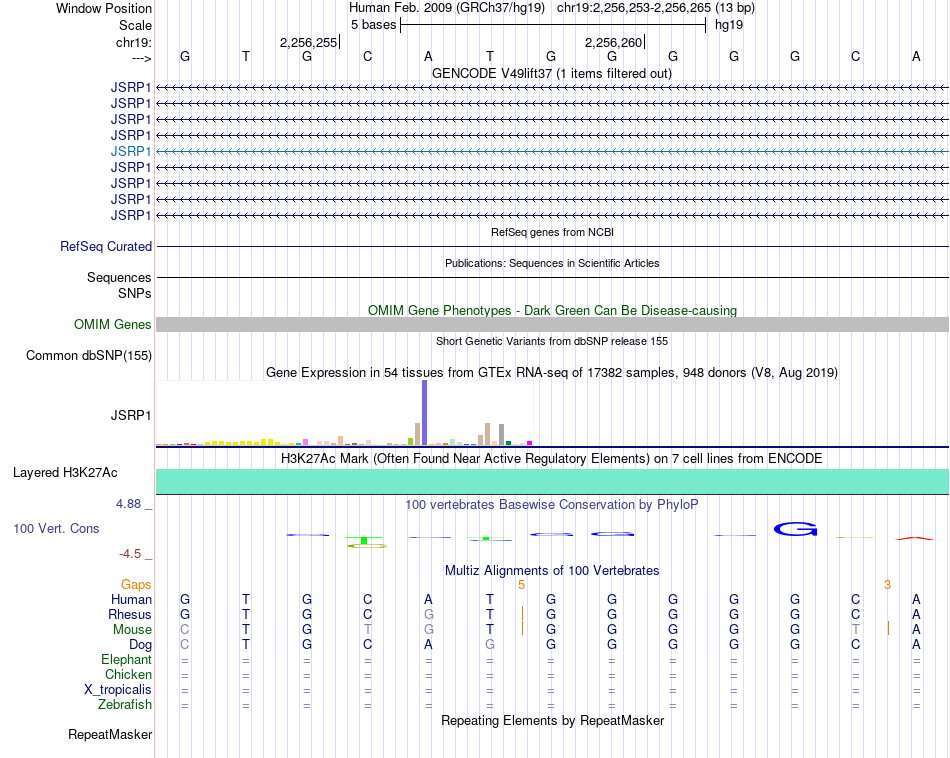Click 'Repeating Elements by RepeatMasker' title
Screen dimensions: 950x758
coord(552,720)
